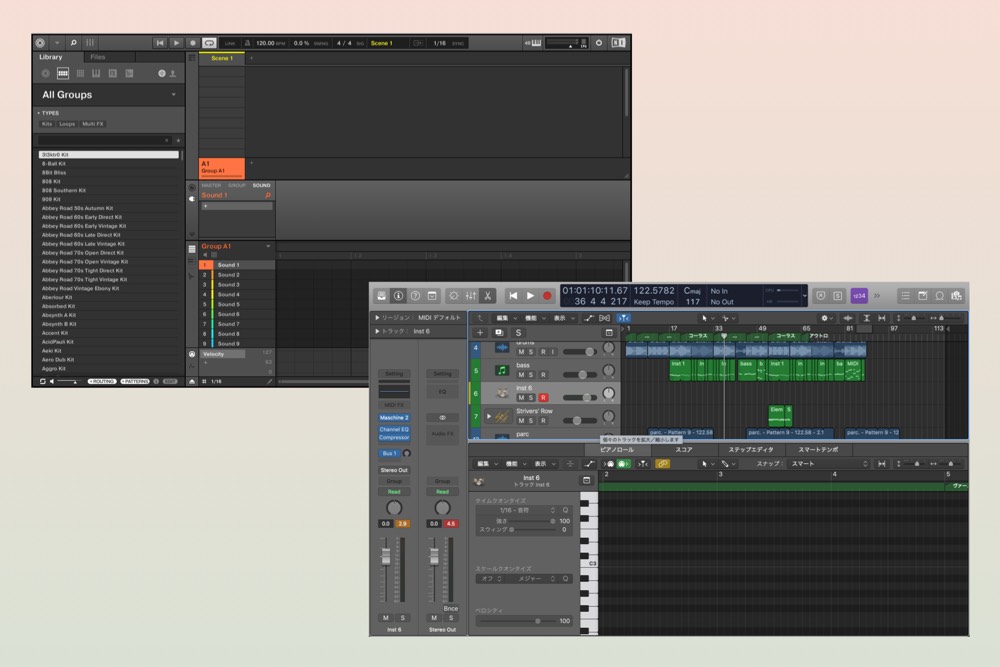Expand the トラック Inst 6 disclosure triangle
The width and height of the screenshot is (1000, 667).
pyautogui.click(x=378, y=332)
